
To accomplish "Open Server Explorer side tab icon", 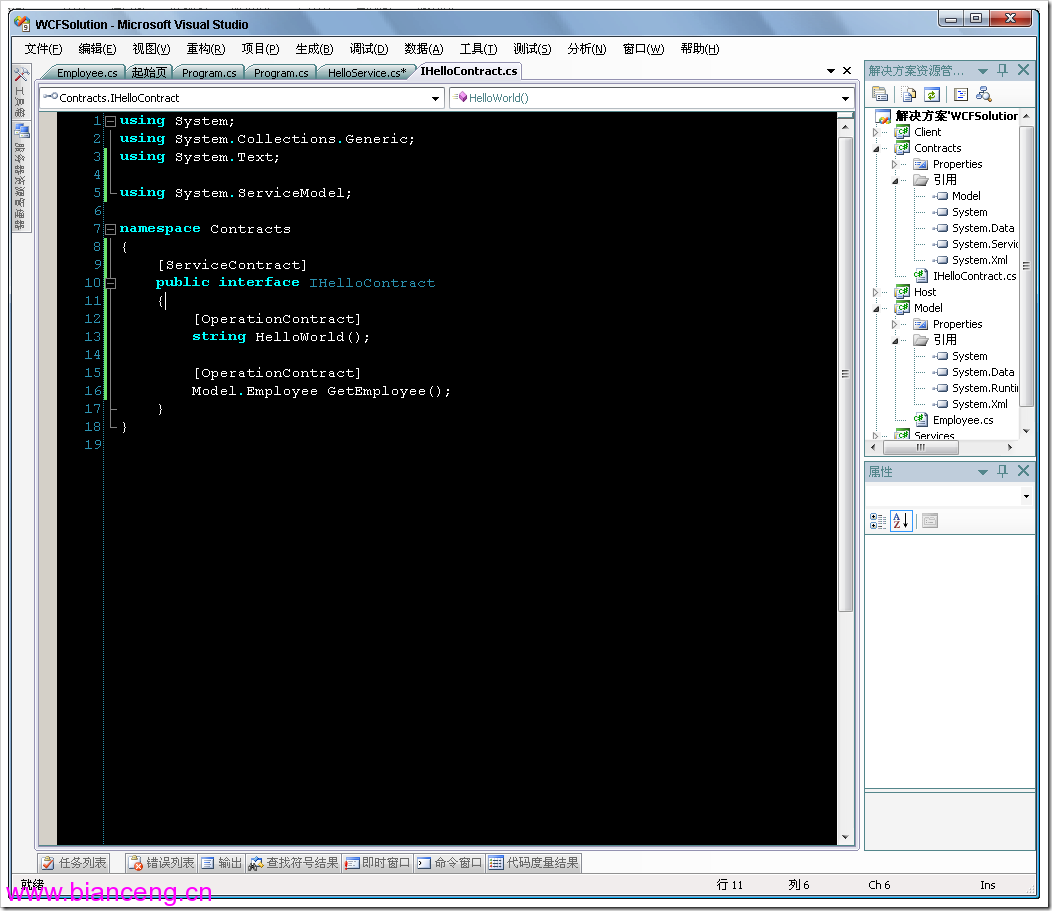I will click(21, 130).
